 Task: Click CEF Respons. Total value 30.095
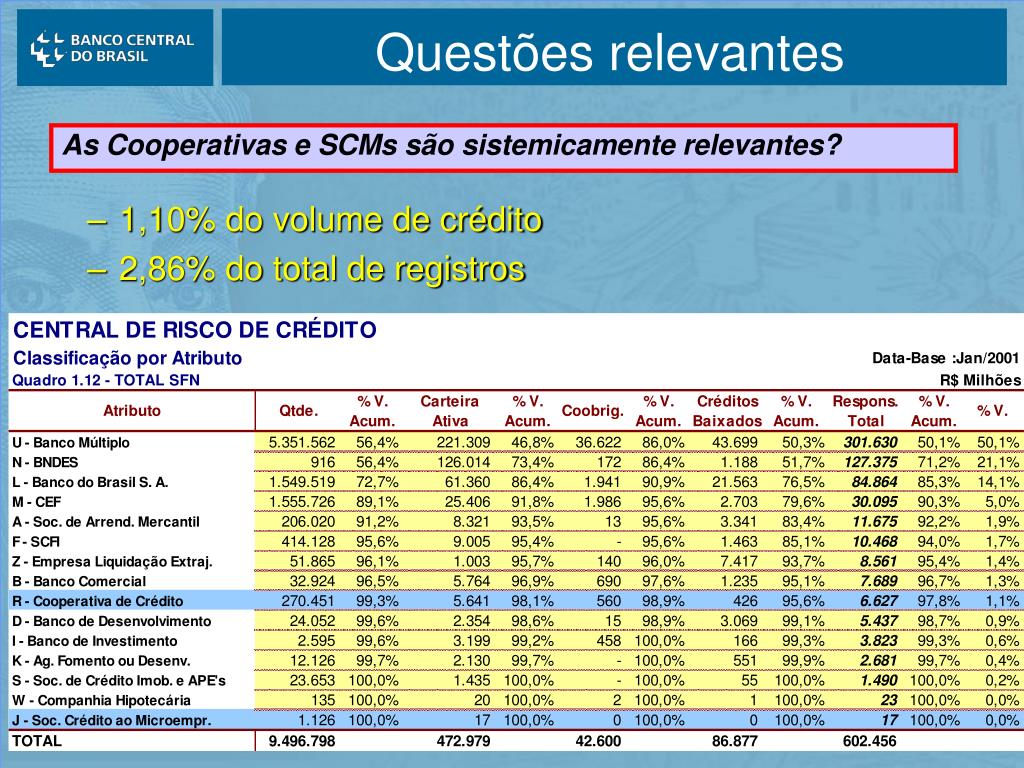(875, 502)
